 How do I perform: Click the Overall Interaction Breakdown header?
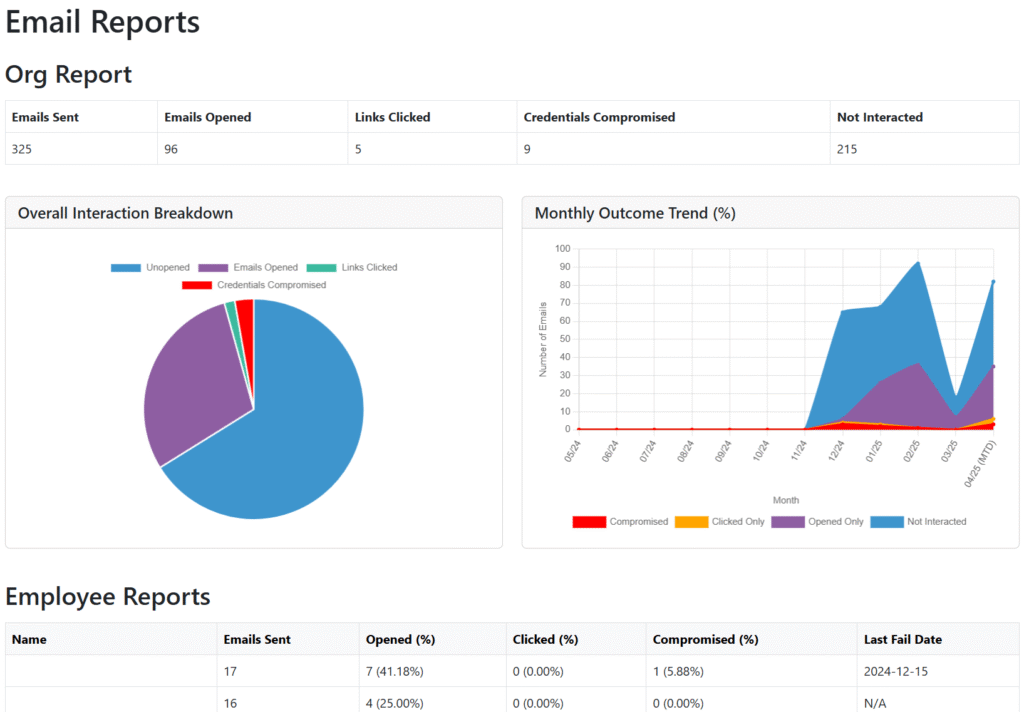coord(125,213)
